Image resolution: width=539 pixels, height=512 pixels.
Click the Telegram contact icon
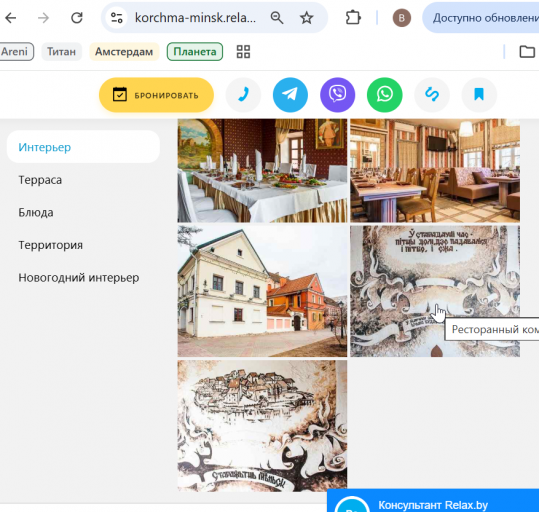coord(290,95)
